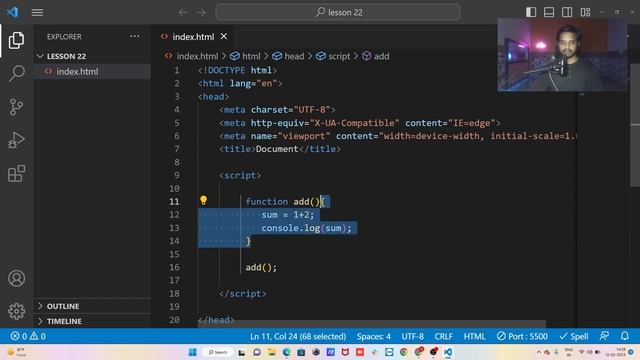Click the <title>Document</title> line

point(280,149)
